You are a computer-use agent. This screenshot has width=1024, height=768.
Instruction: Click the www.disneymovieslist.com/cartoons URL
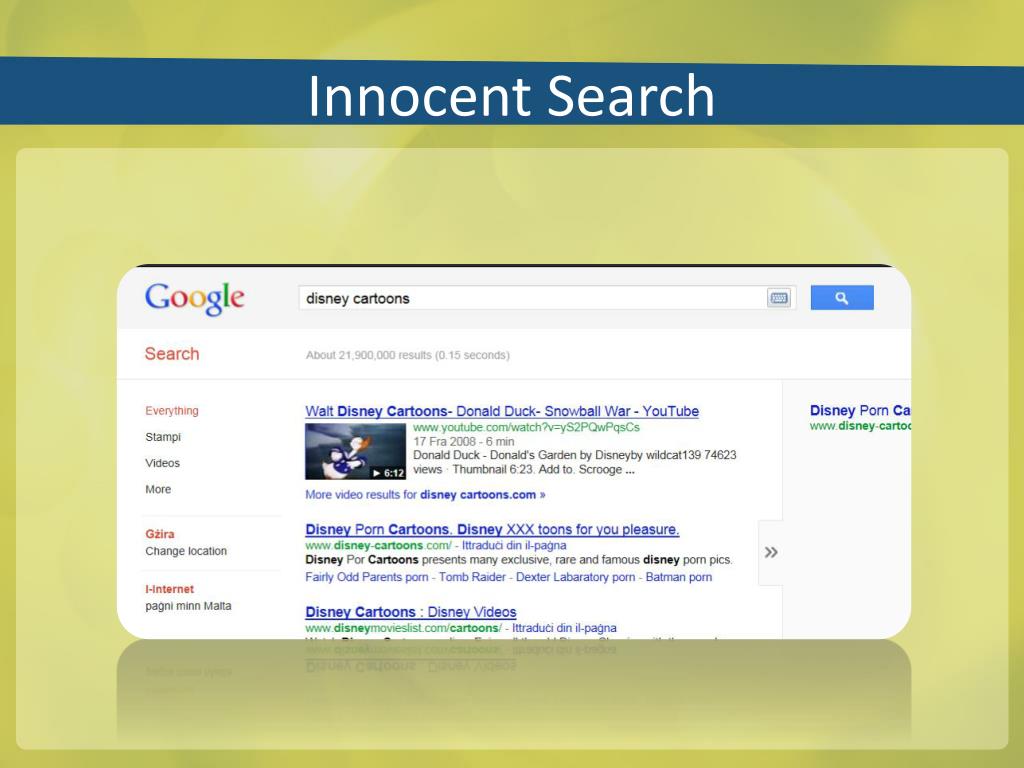point(403,628)
